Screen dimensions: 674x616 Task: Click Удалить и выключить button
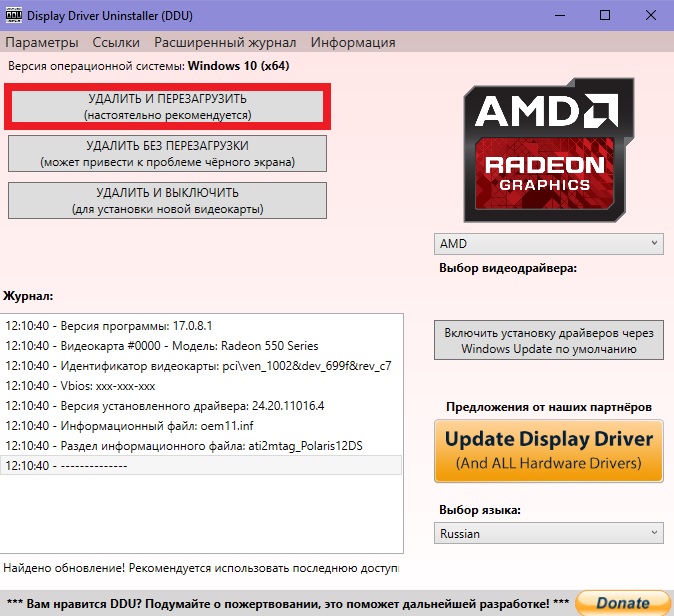click(x=167, y=200)
